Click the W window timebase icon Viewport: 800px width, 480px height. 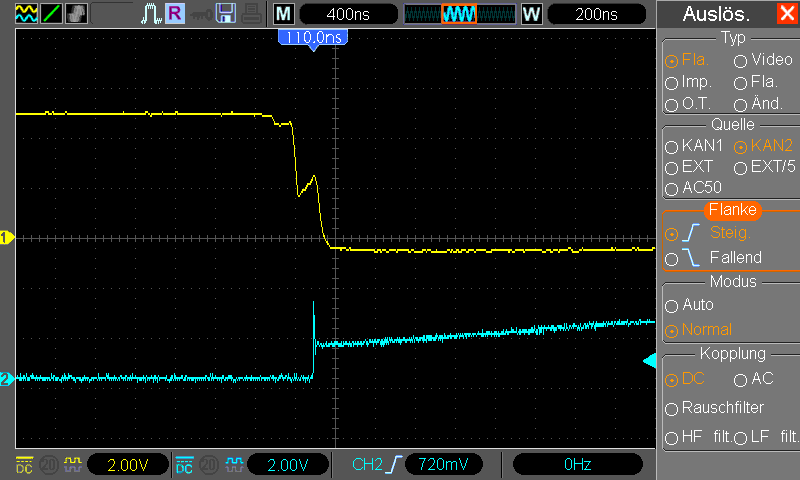532,14
